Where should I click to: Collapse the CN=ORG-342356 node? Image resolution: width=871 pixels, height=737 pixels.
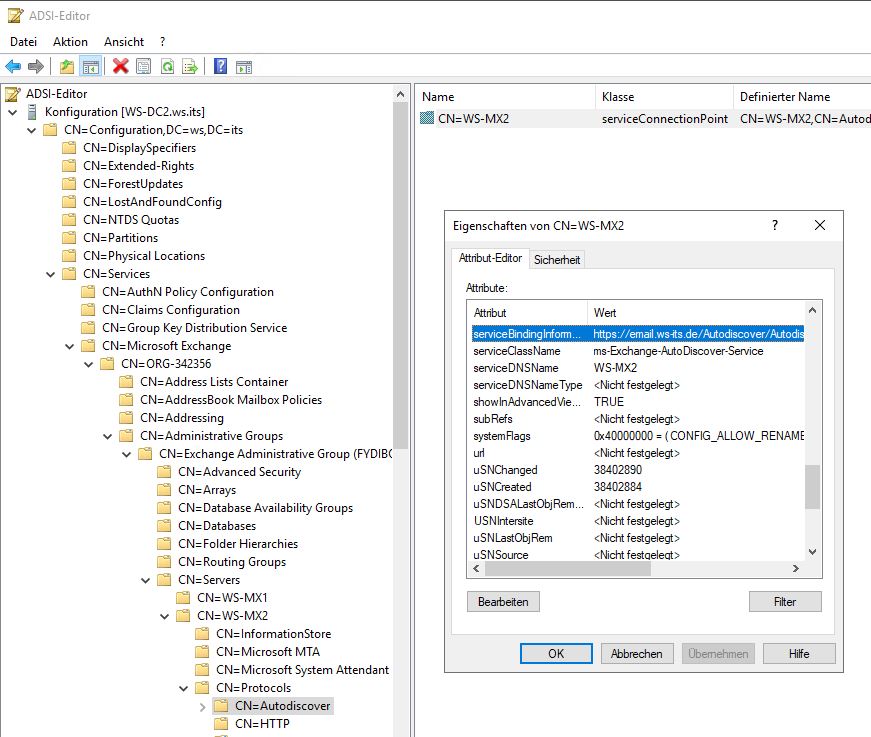pyautogui.click(x=88, y=364)
